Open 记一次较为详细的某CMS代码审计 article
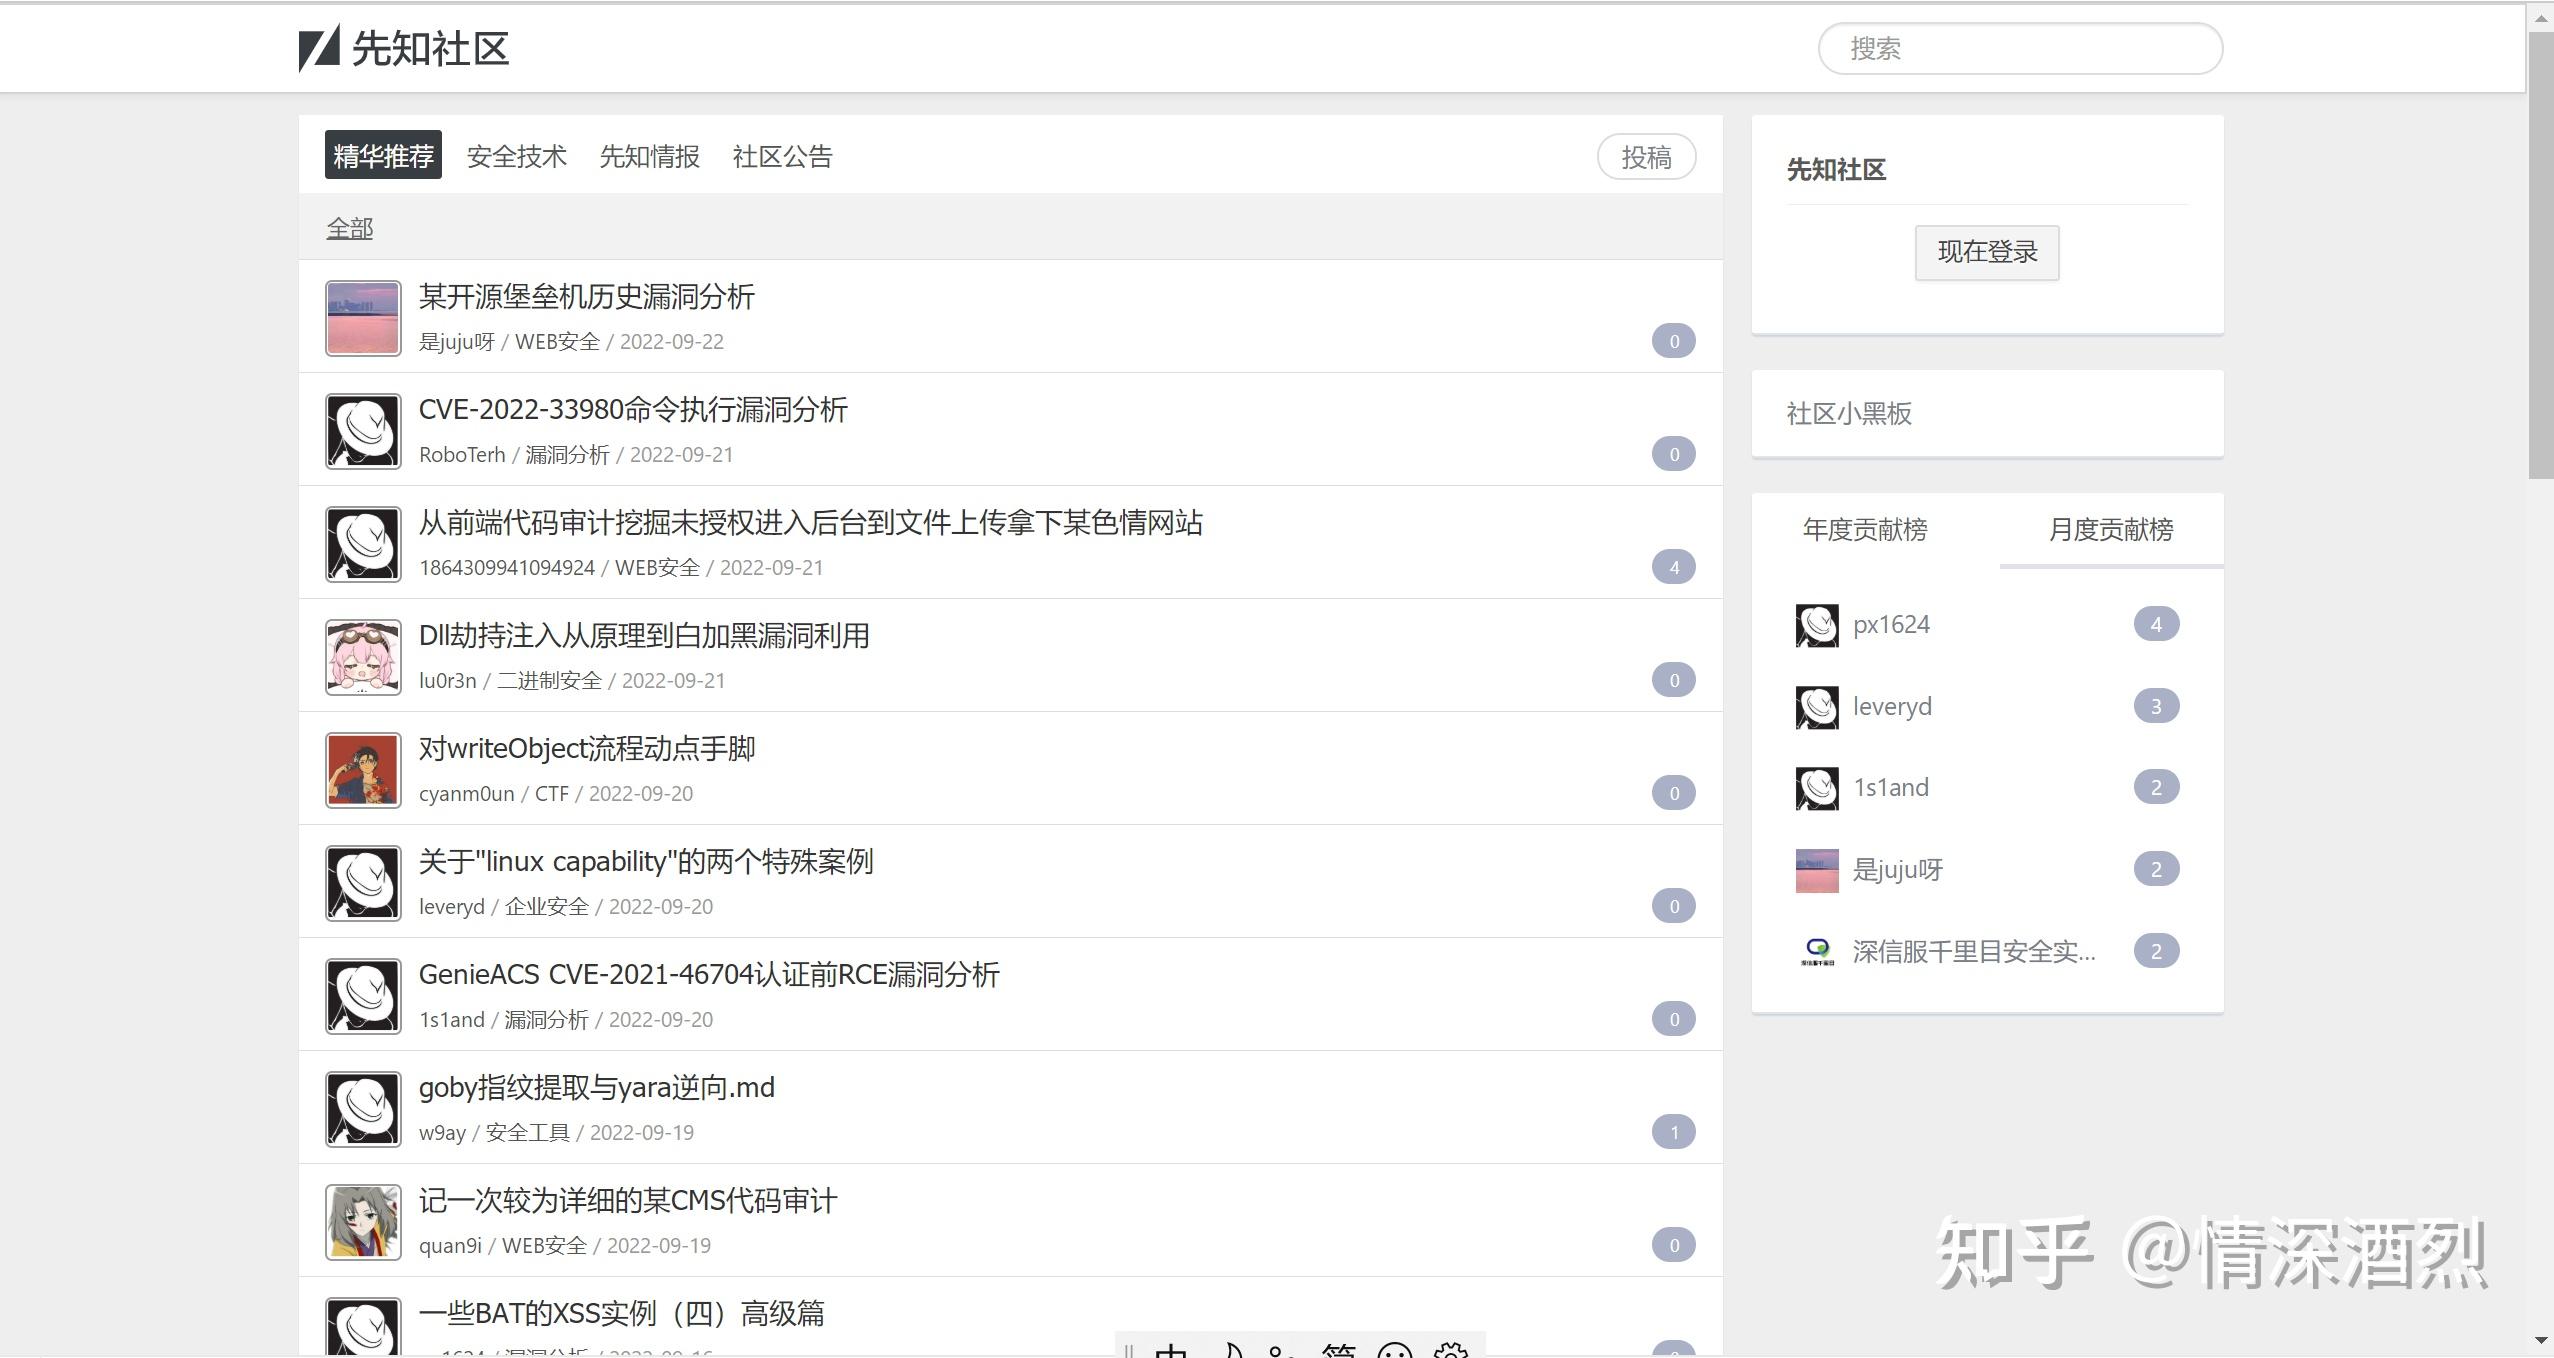Viewport: 2554px width, 1358px height. (x=628, y=1200)
